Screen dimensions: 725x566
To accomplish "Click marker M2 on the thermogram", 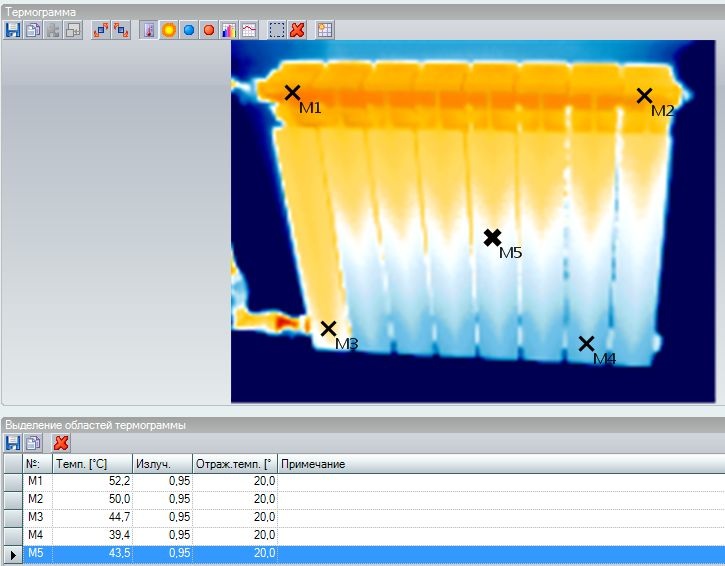I will pos(645,96).
